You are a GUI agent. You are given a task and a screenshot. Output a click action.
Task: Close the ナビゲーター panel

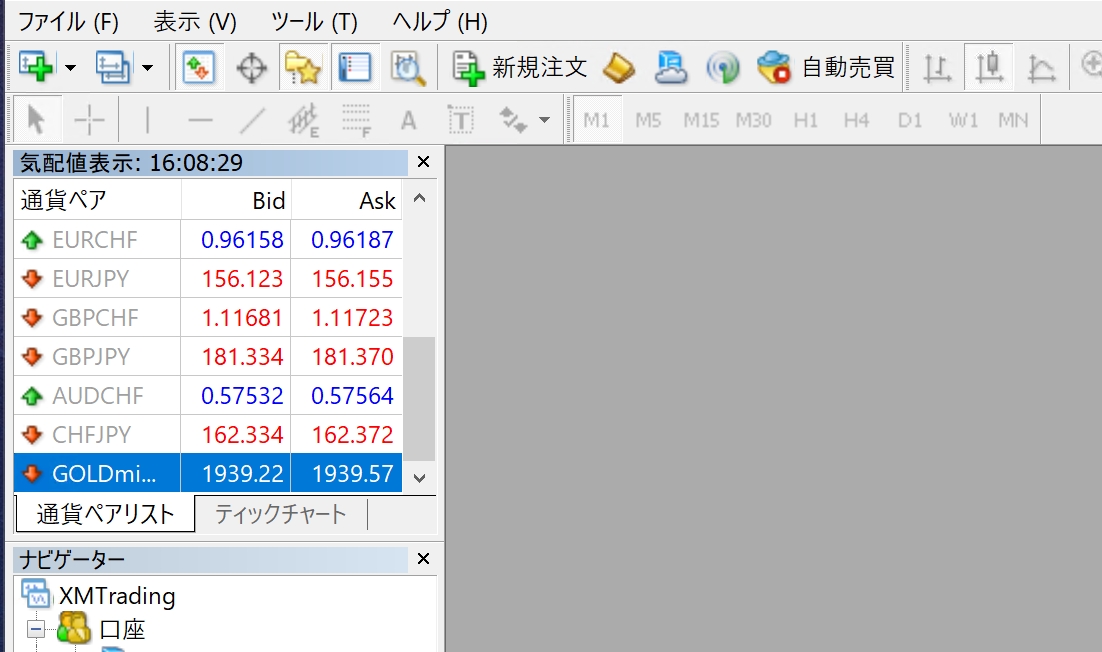coord(423,559)
